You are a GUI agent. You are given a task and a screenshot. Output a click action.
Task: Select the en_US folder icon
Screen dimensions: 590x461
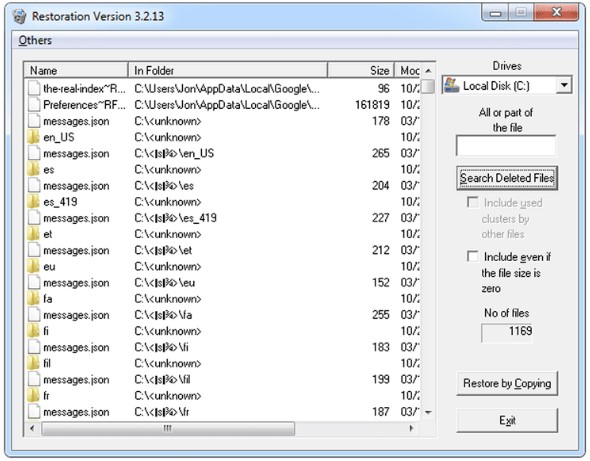coord(33,137)
